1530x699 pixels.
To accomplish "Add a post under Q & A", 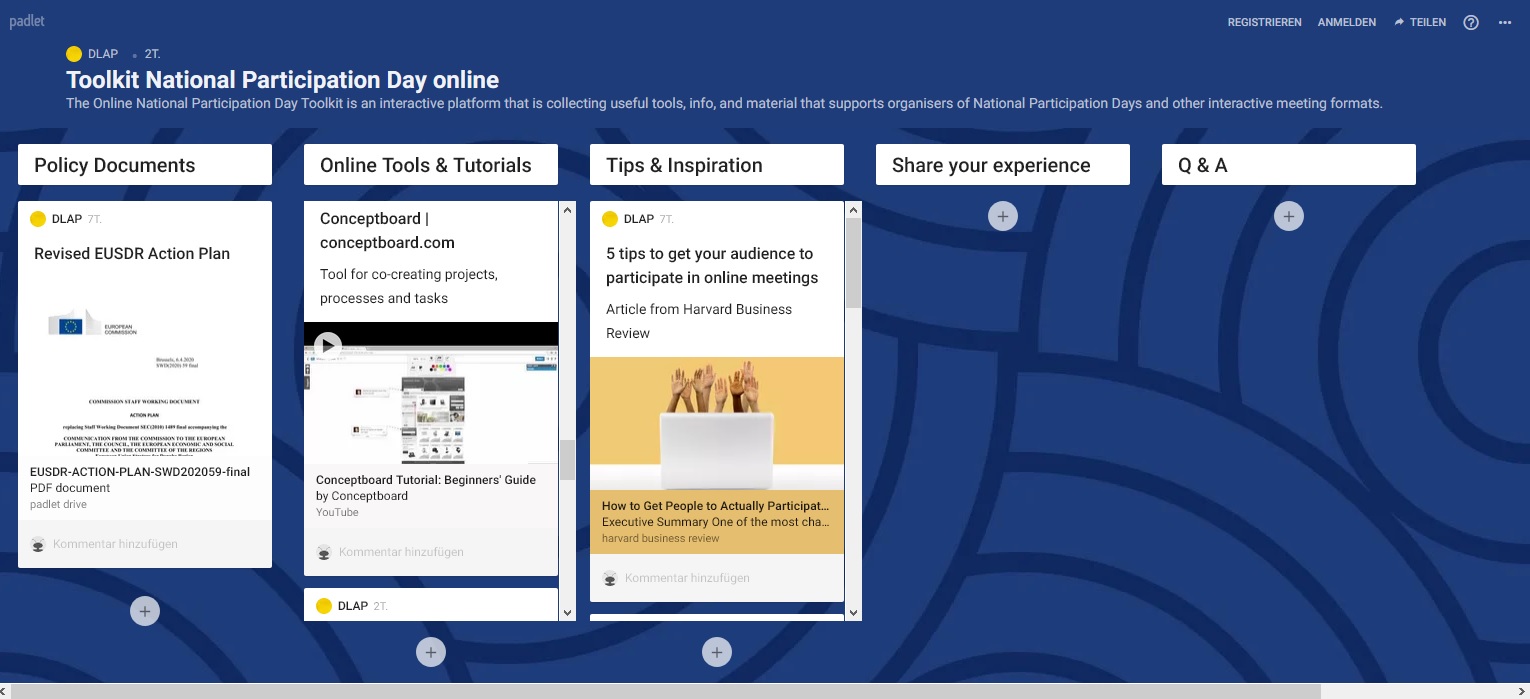I will pos(1288,216).
